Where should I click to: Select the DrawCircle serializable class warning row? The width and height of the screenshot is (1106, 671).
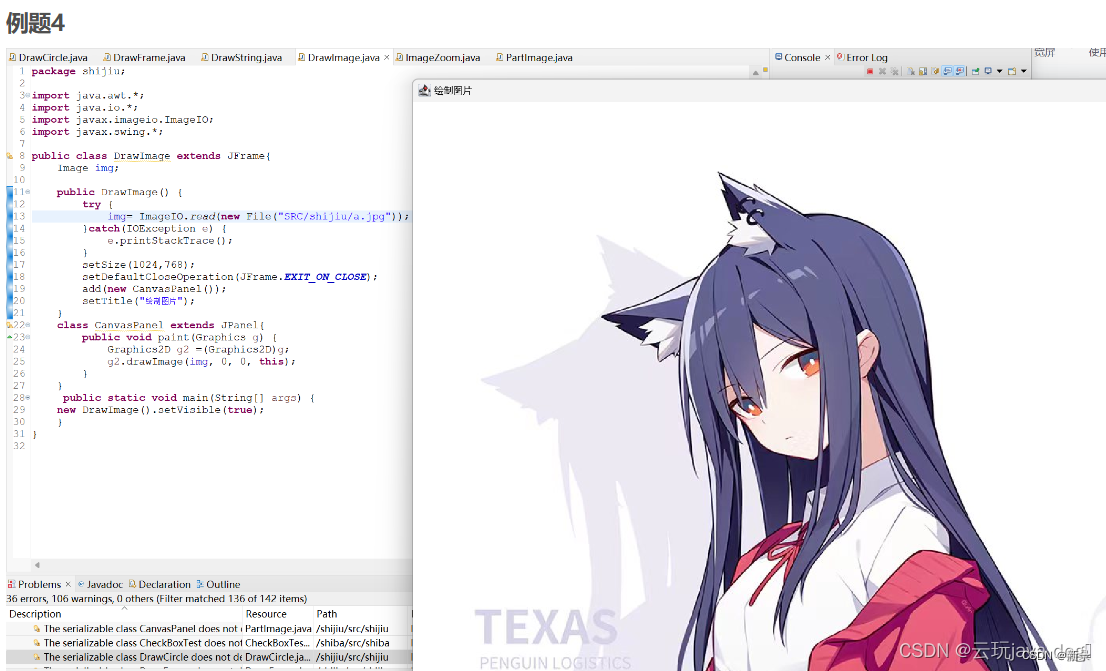[209, 657]
